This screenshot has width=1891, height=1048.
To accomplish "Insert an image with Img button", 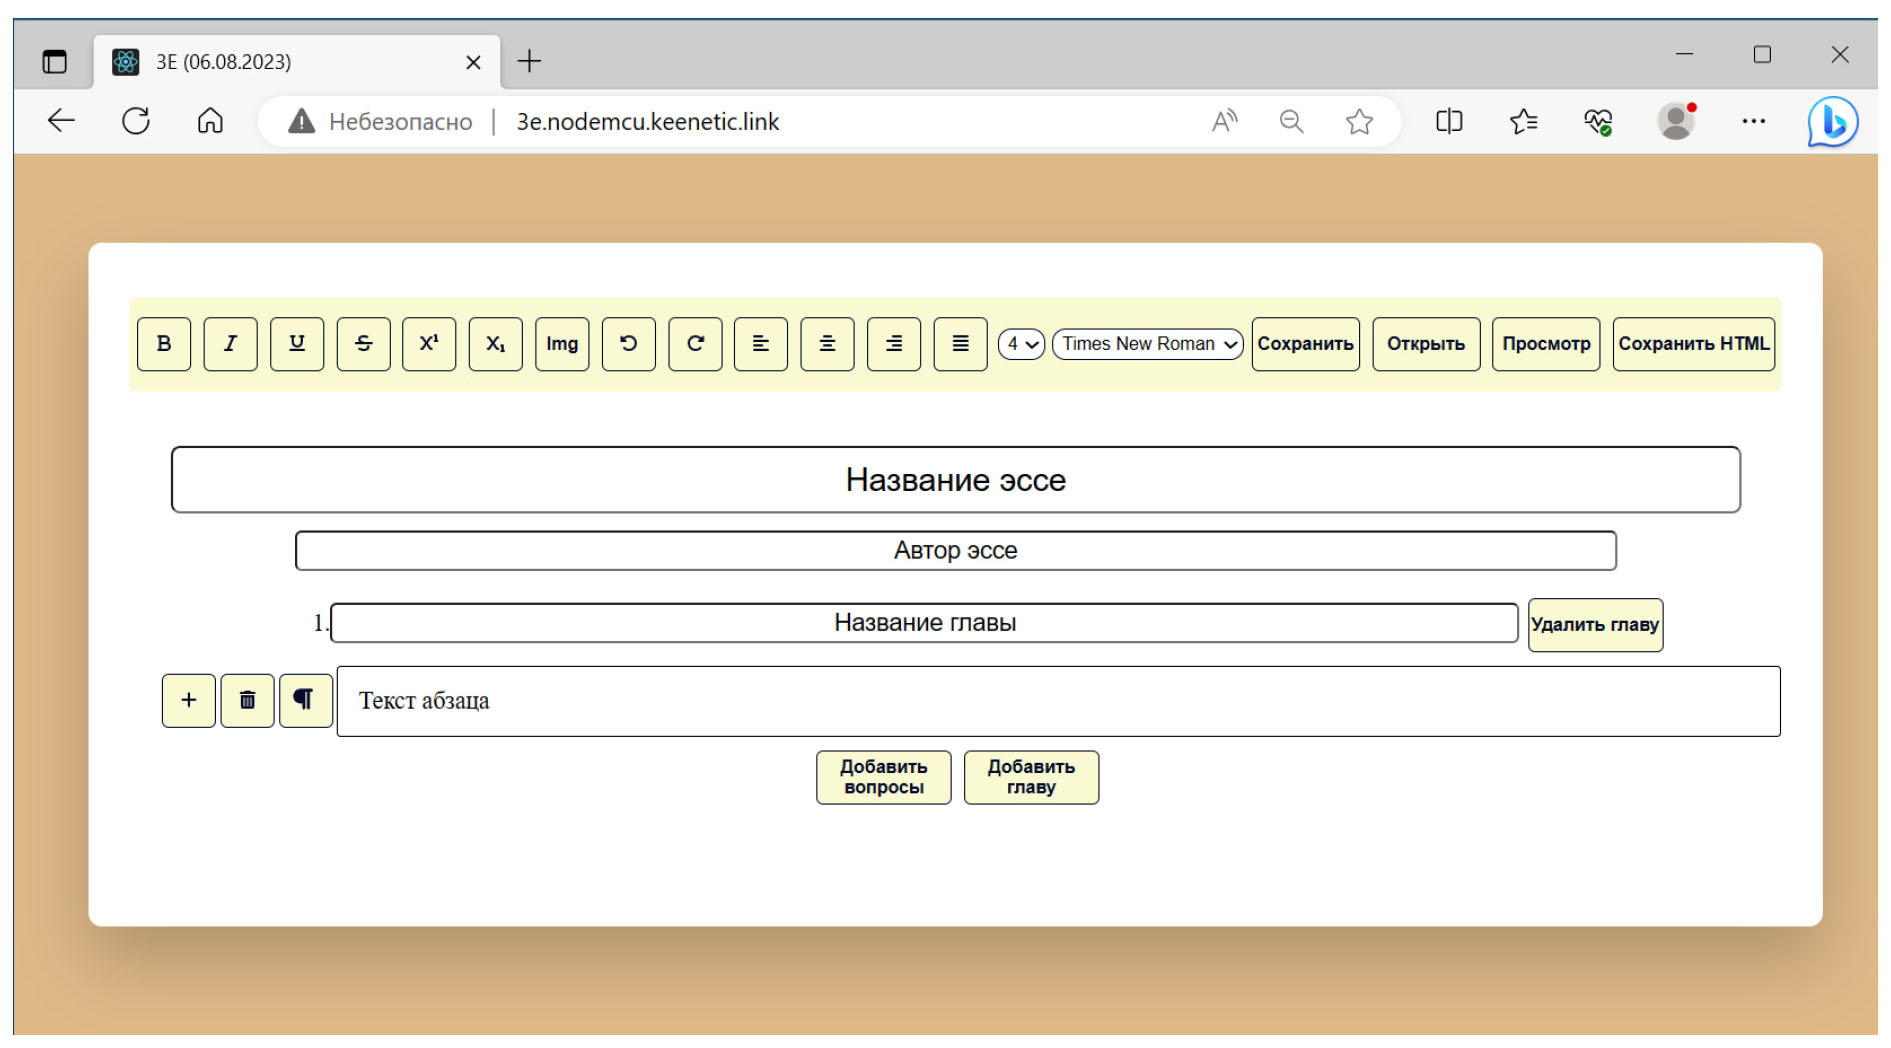I will click(x=562, y=344).
